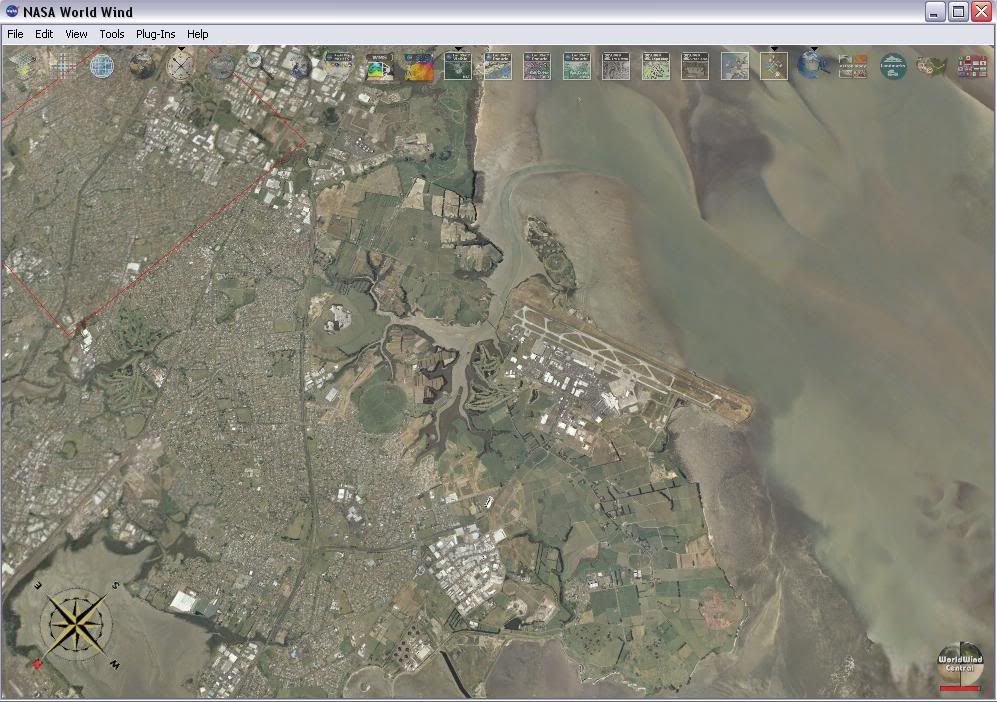Toggle the blue Earth globe layer icon
Image resolution: width=997 pixels, height=702 pixels.
point(812,66)
